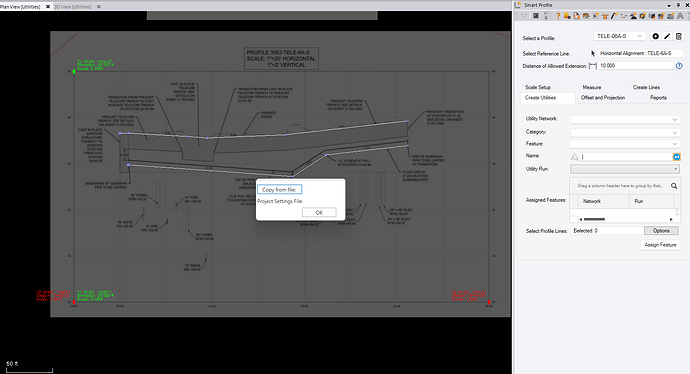Open the Offset and Projection tab
Screen dimensions: 690x374
click(603, 98)
